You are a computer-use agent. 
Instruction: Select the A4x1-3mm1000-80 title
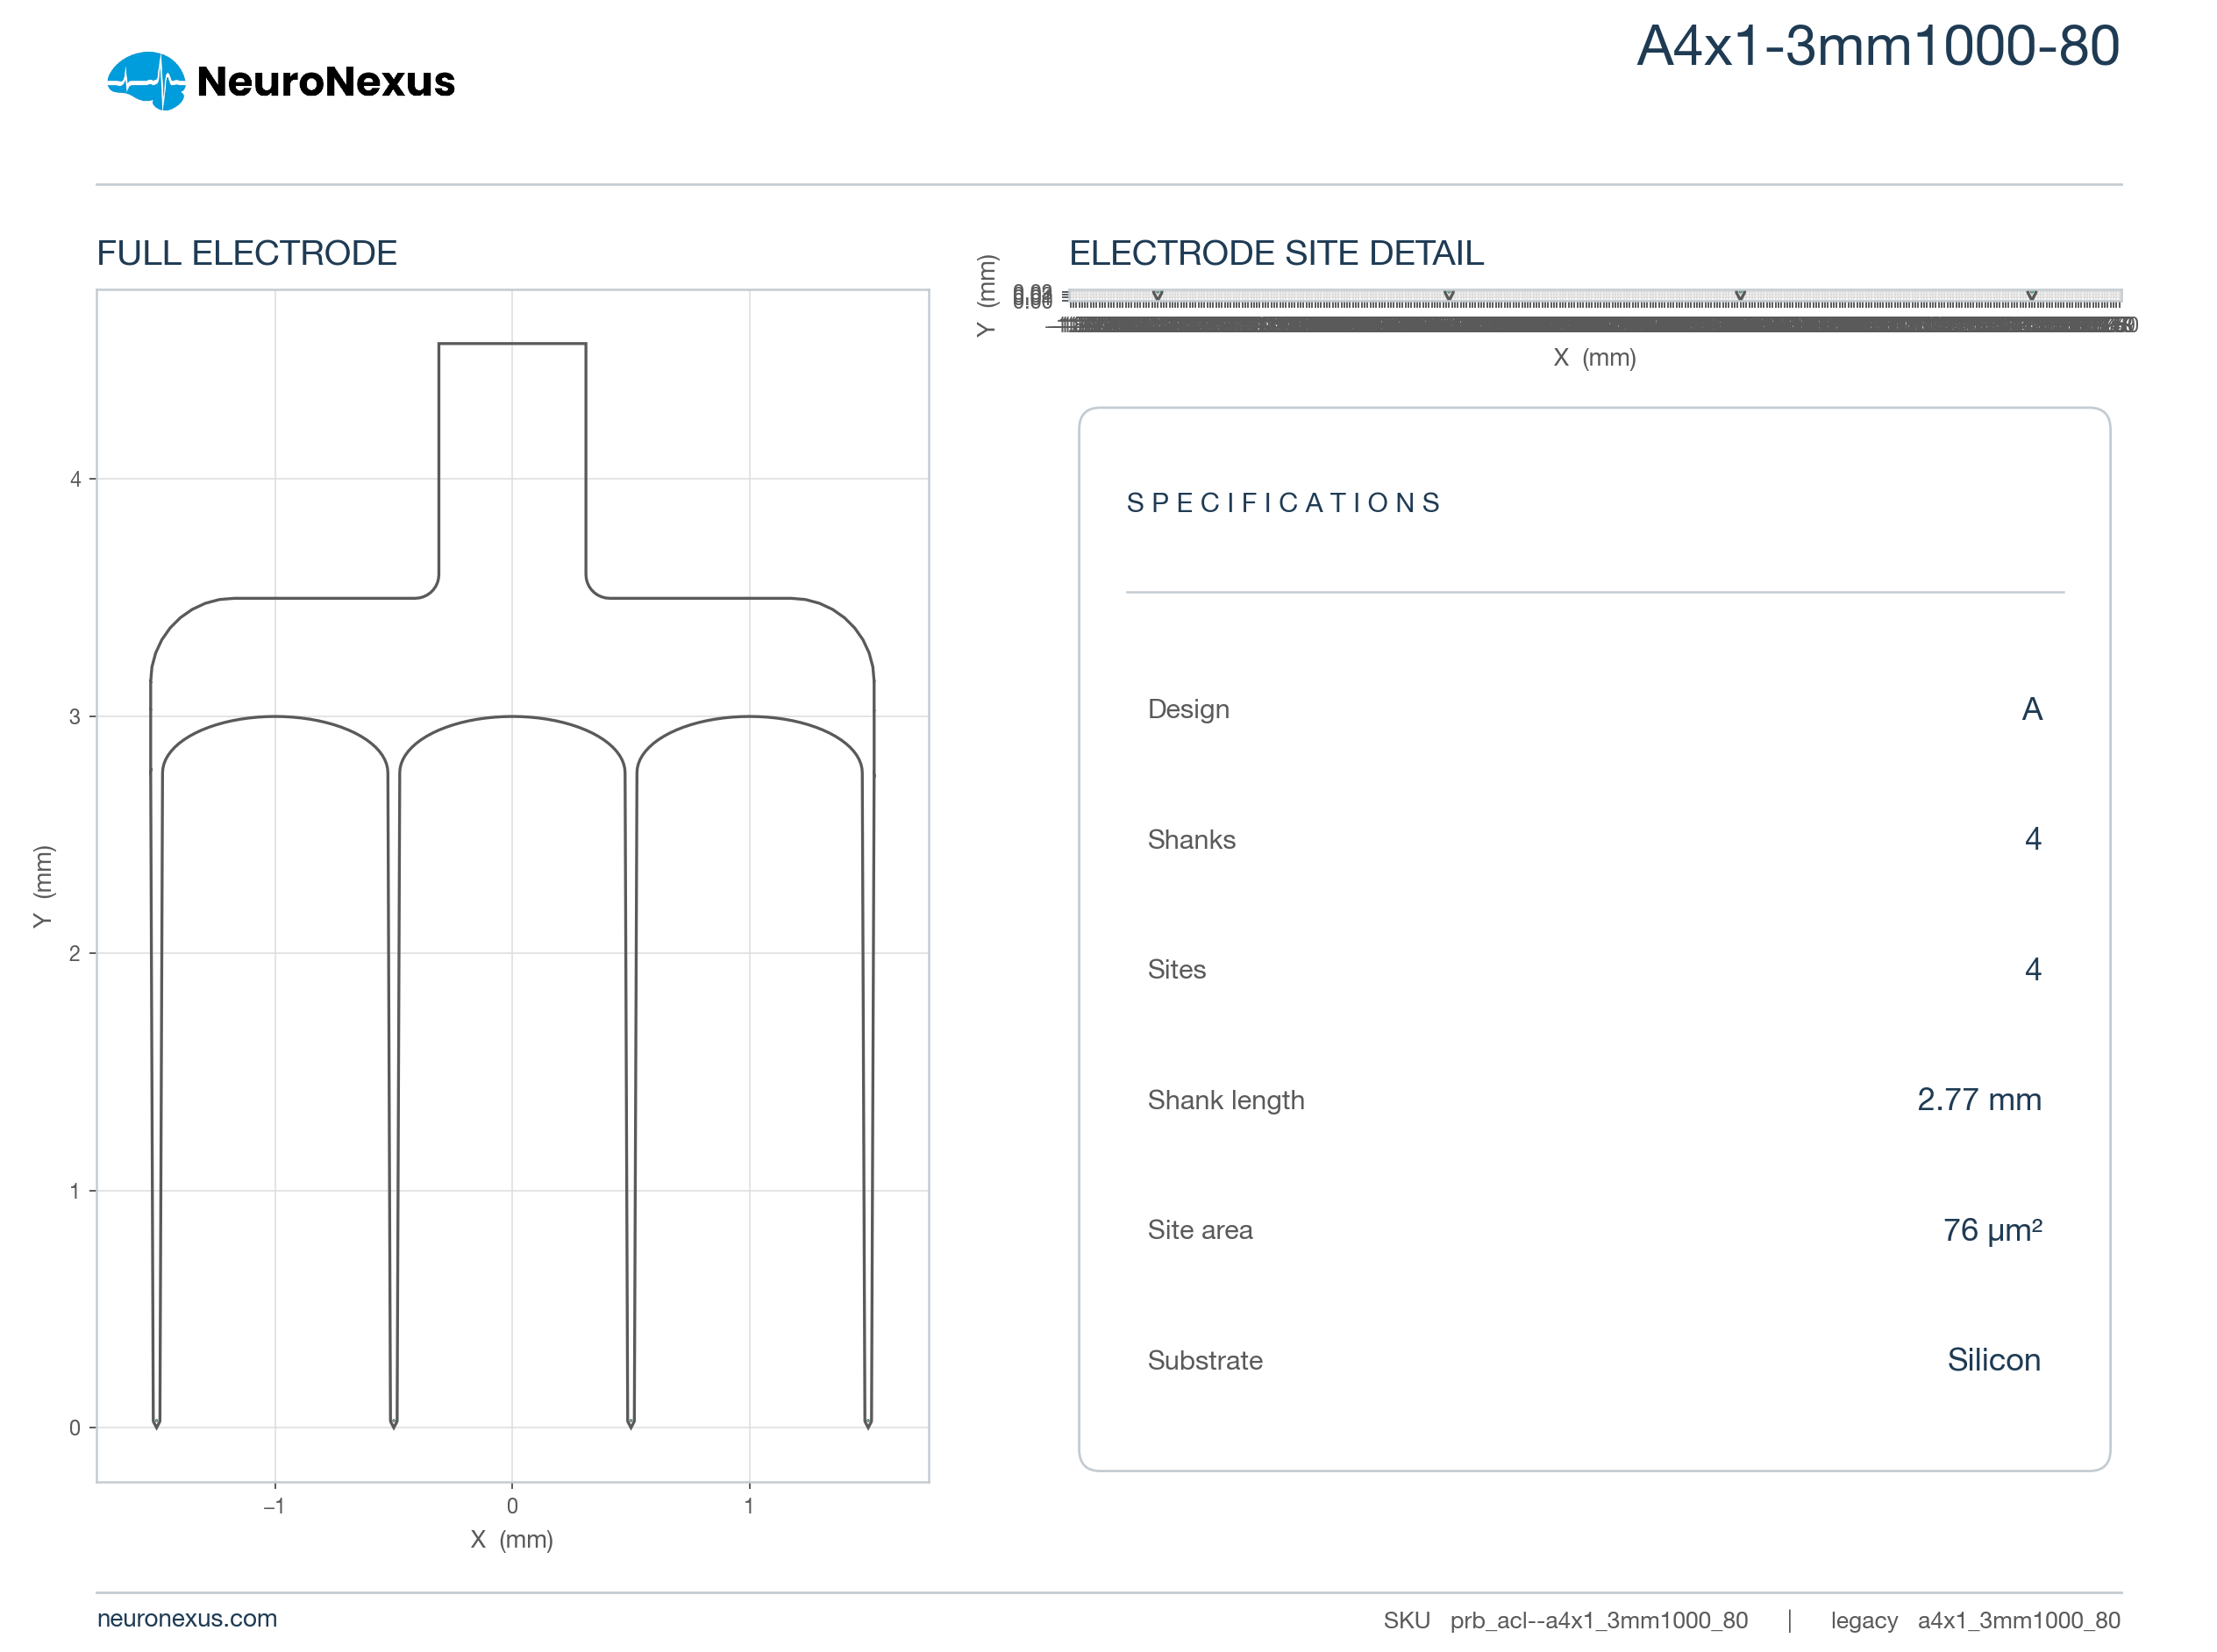1877,46
